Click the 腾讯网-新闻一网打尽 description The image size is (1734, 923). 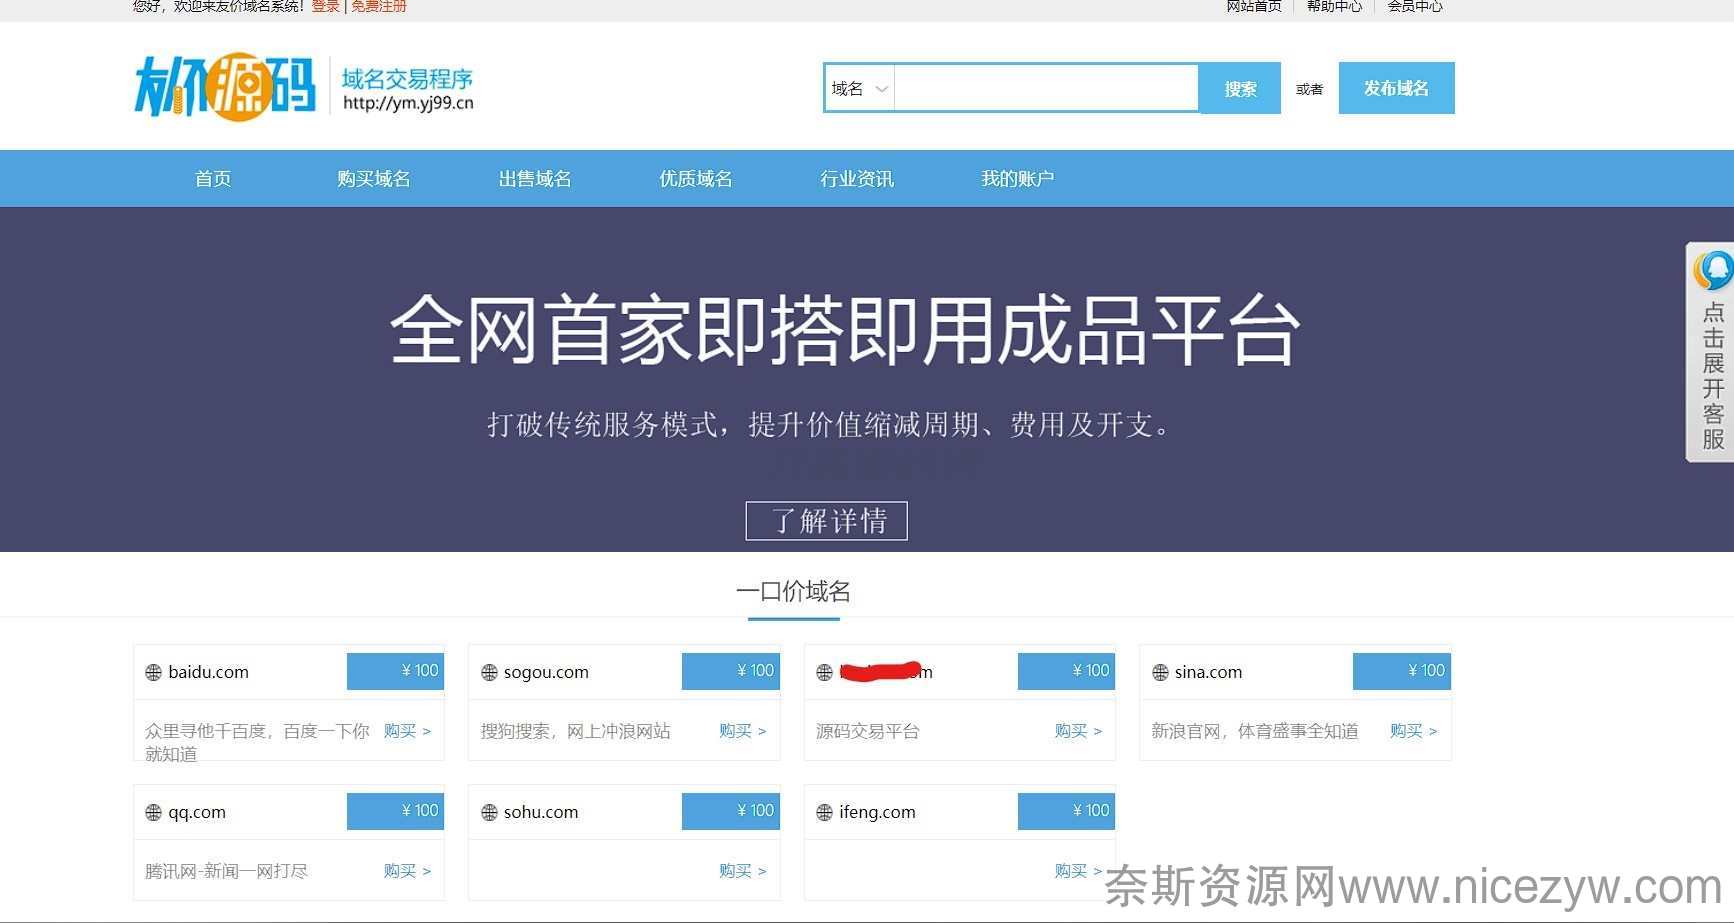coord(226,871)
